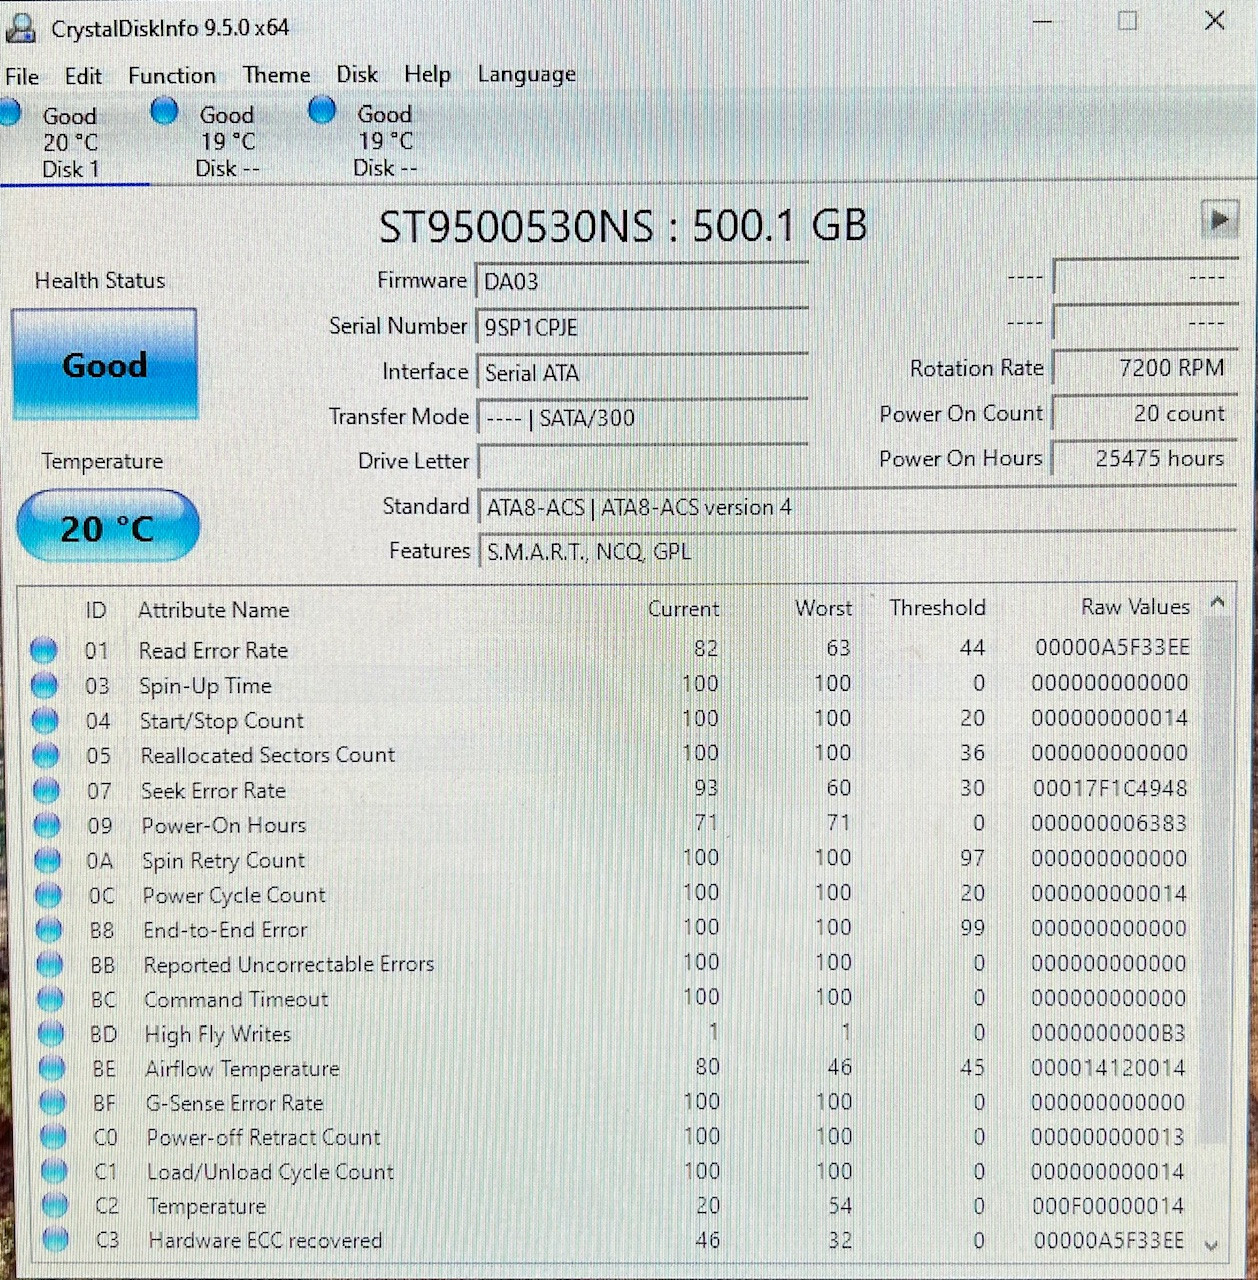Select the Read Error Rate attribute name
Viewport: 1258px width, 1280px height.
[x=213, y=650]
